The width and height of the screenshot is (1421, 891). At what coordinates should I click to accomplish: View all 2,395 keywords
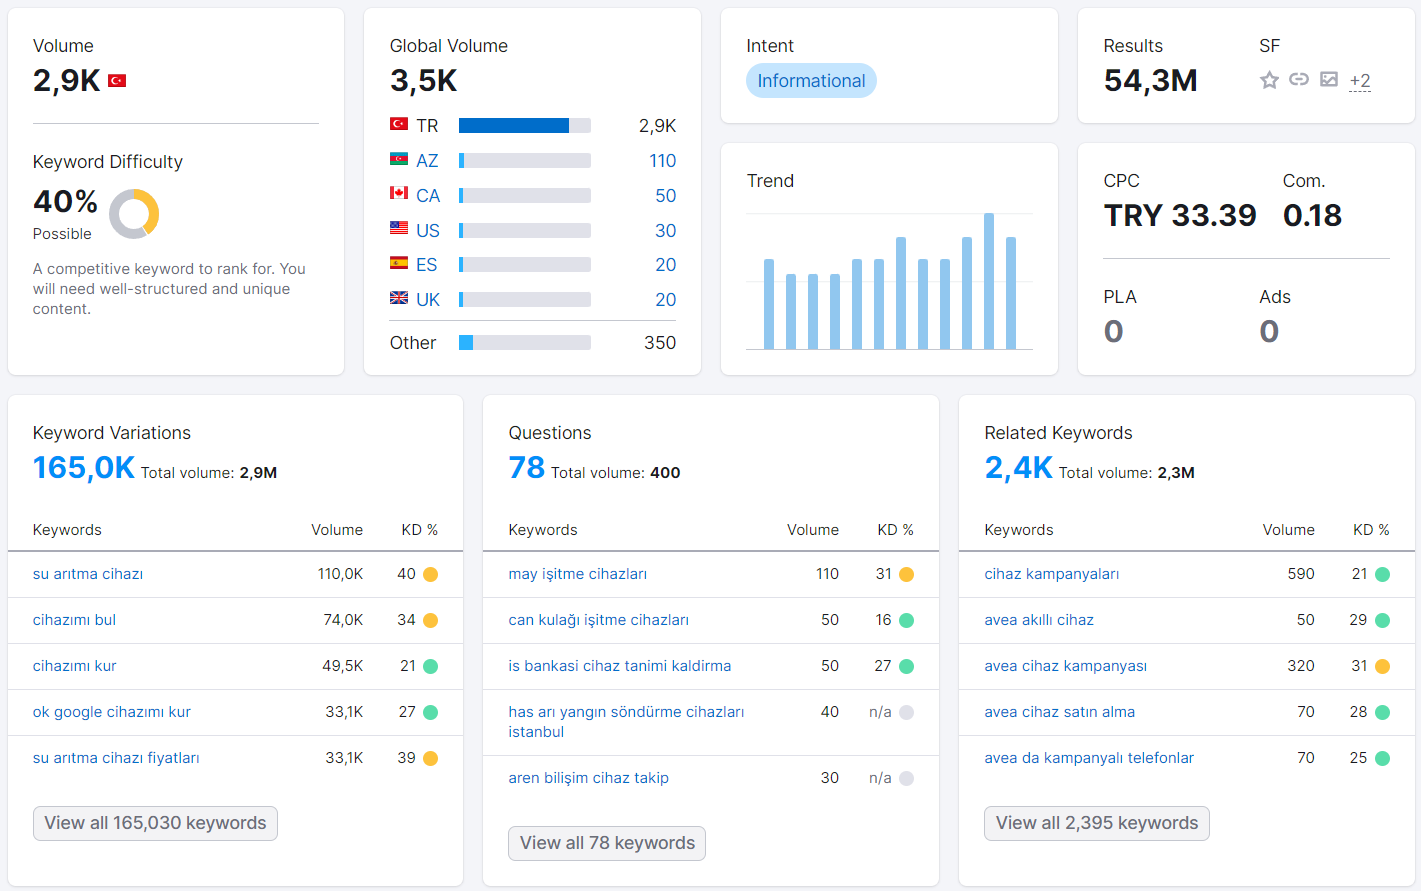1097,823
